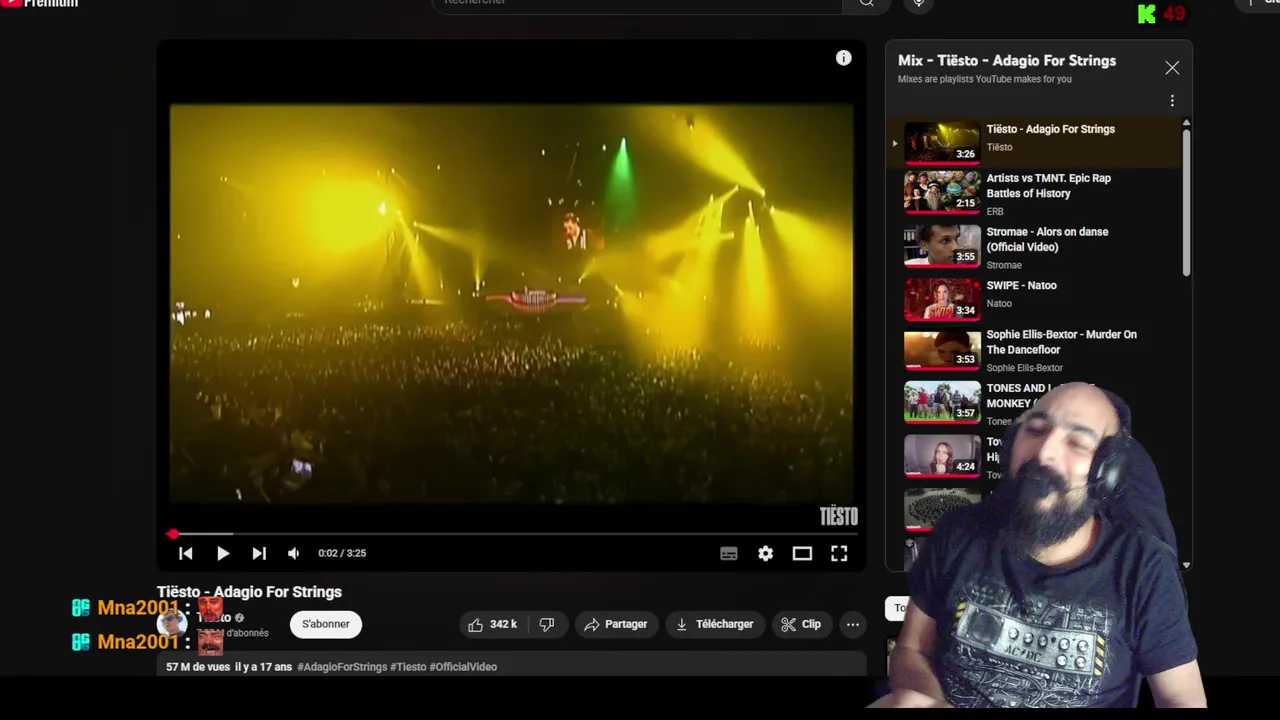Open #OfficialVideo hashtag link
Screen dimensions: 1280x720
(463, 667)
